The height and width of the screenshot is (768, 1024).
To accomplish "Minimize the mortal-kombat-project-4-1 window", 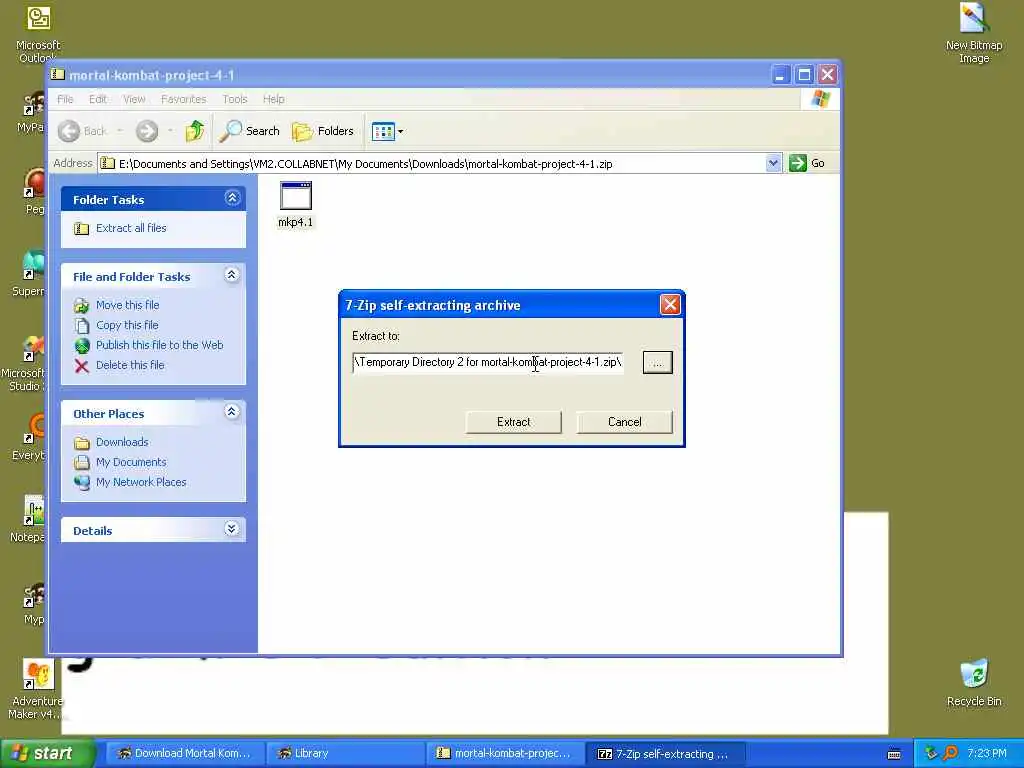I will (780, 75).
